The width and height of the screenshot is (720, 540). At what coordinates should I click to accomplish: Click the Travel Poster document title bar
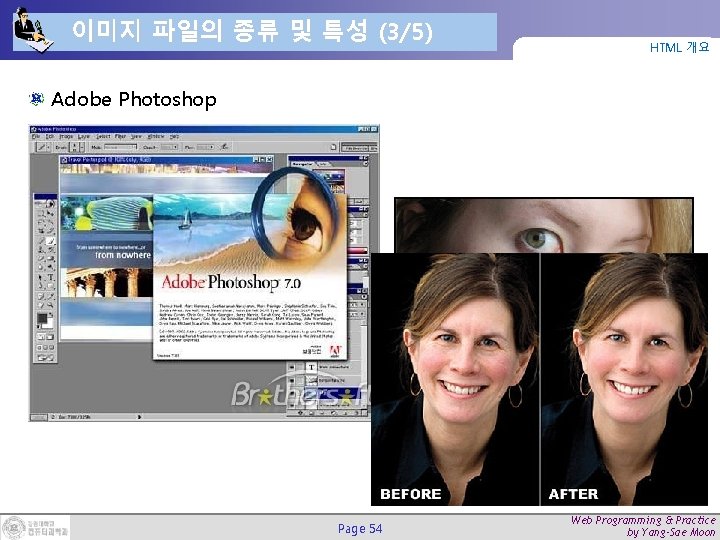click(x=167, y=159)
